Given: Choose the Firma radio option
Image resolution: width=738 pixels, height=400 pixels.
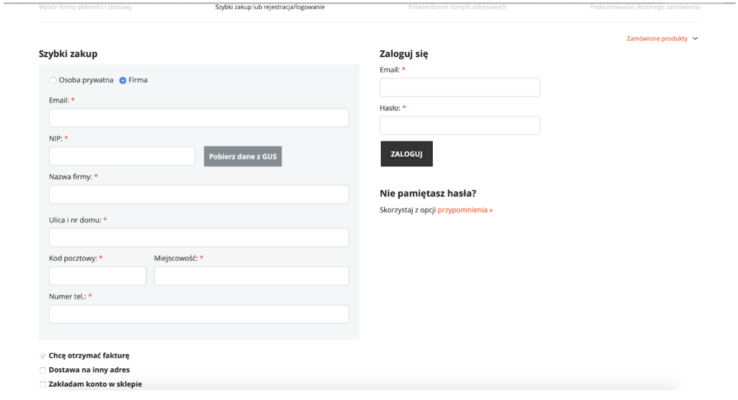Looking at the screenshot, I should (x=123, y=80).
